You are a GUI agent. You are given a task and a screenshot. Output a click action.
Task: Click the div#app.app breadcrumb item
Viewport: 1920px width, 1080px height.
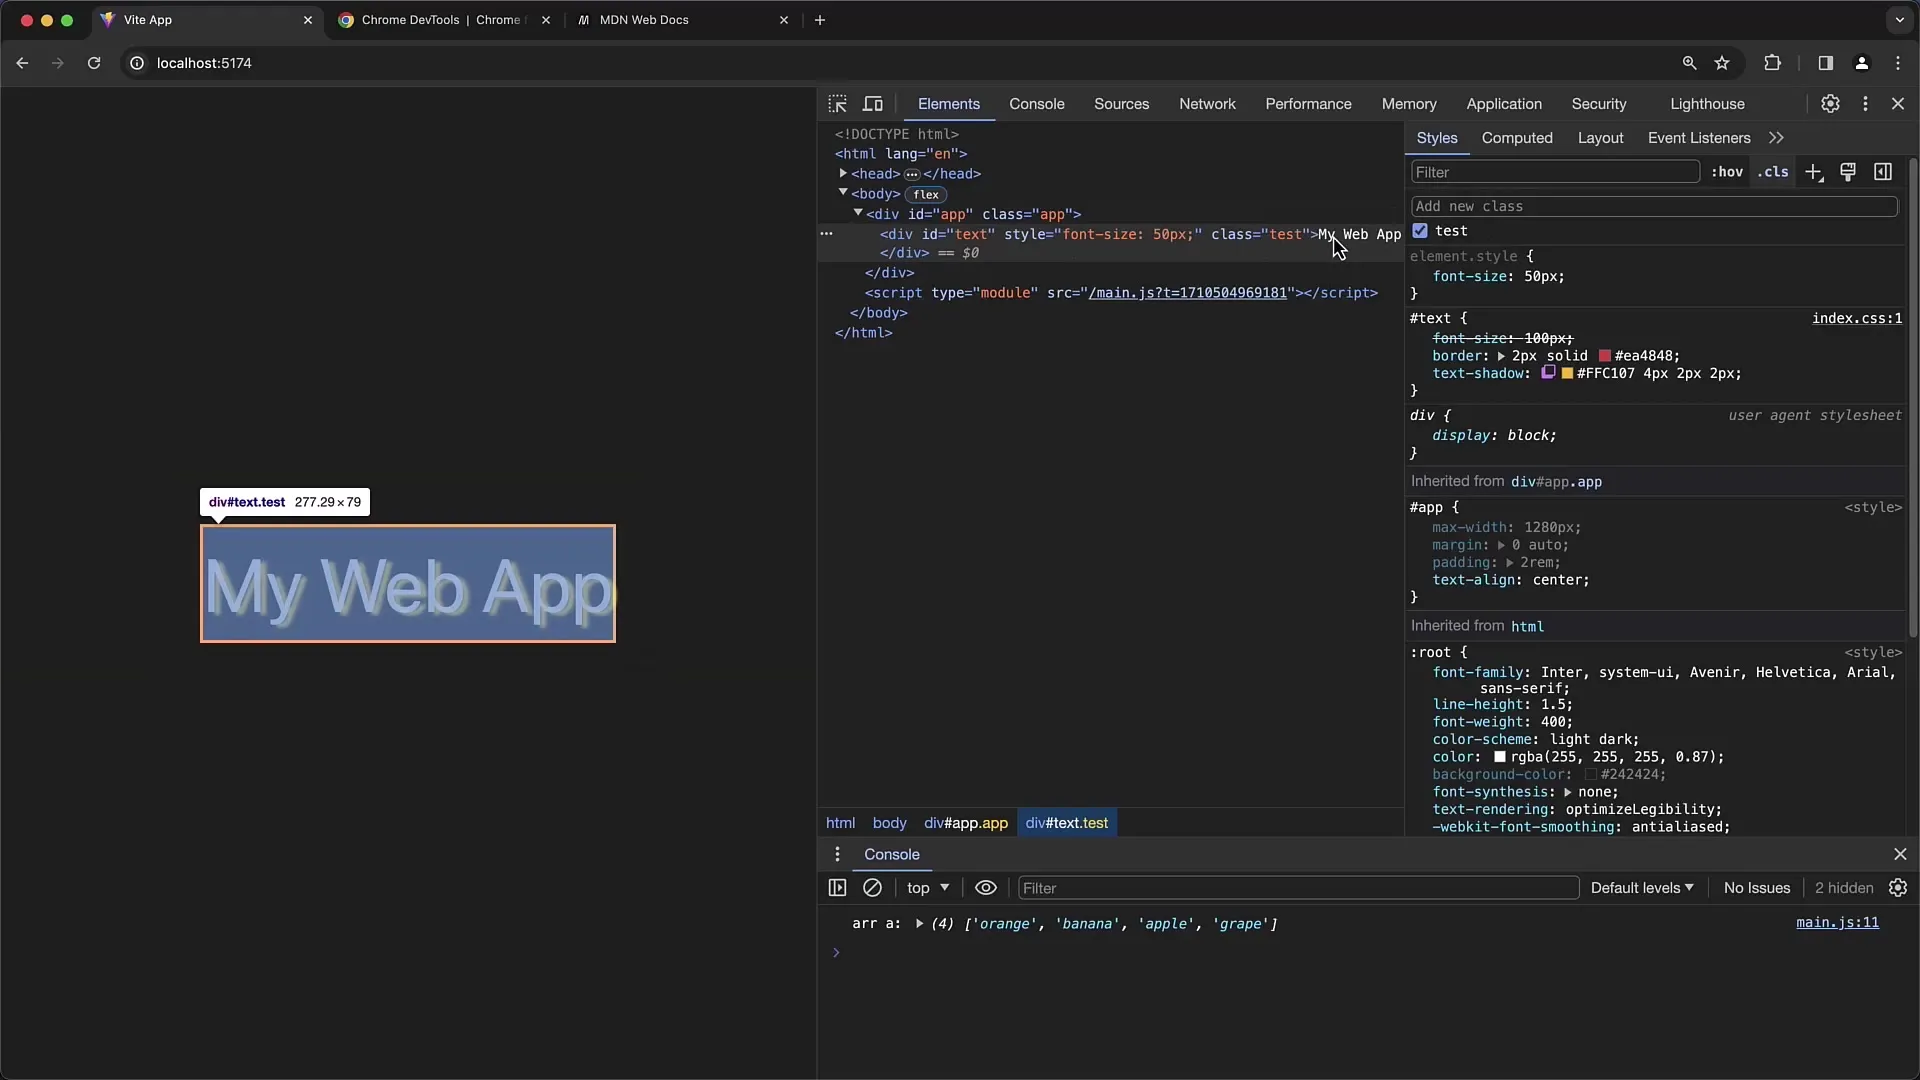[x=965, y=823]
